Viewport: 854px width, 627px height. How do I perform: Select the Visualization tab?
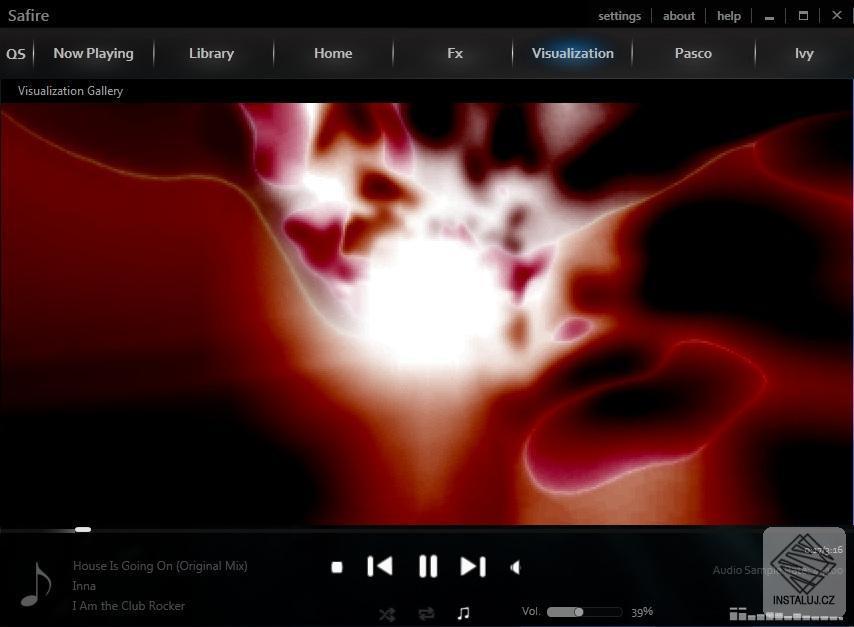572,53
